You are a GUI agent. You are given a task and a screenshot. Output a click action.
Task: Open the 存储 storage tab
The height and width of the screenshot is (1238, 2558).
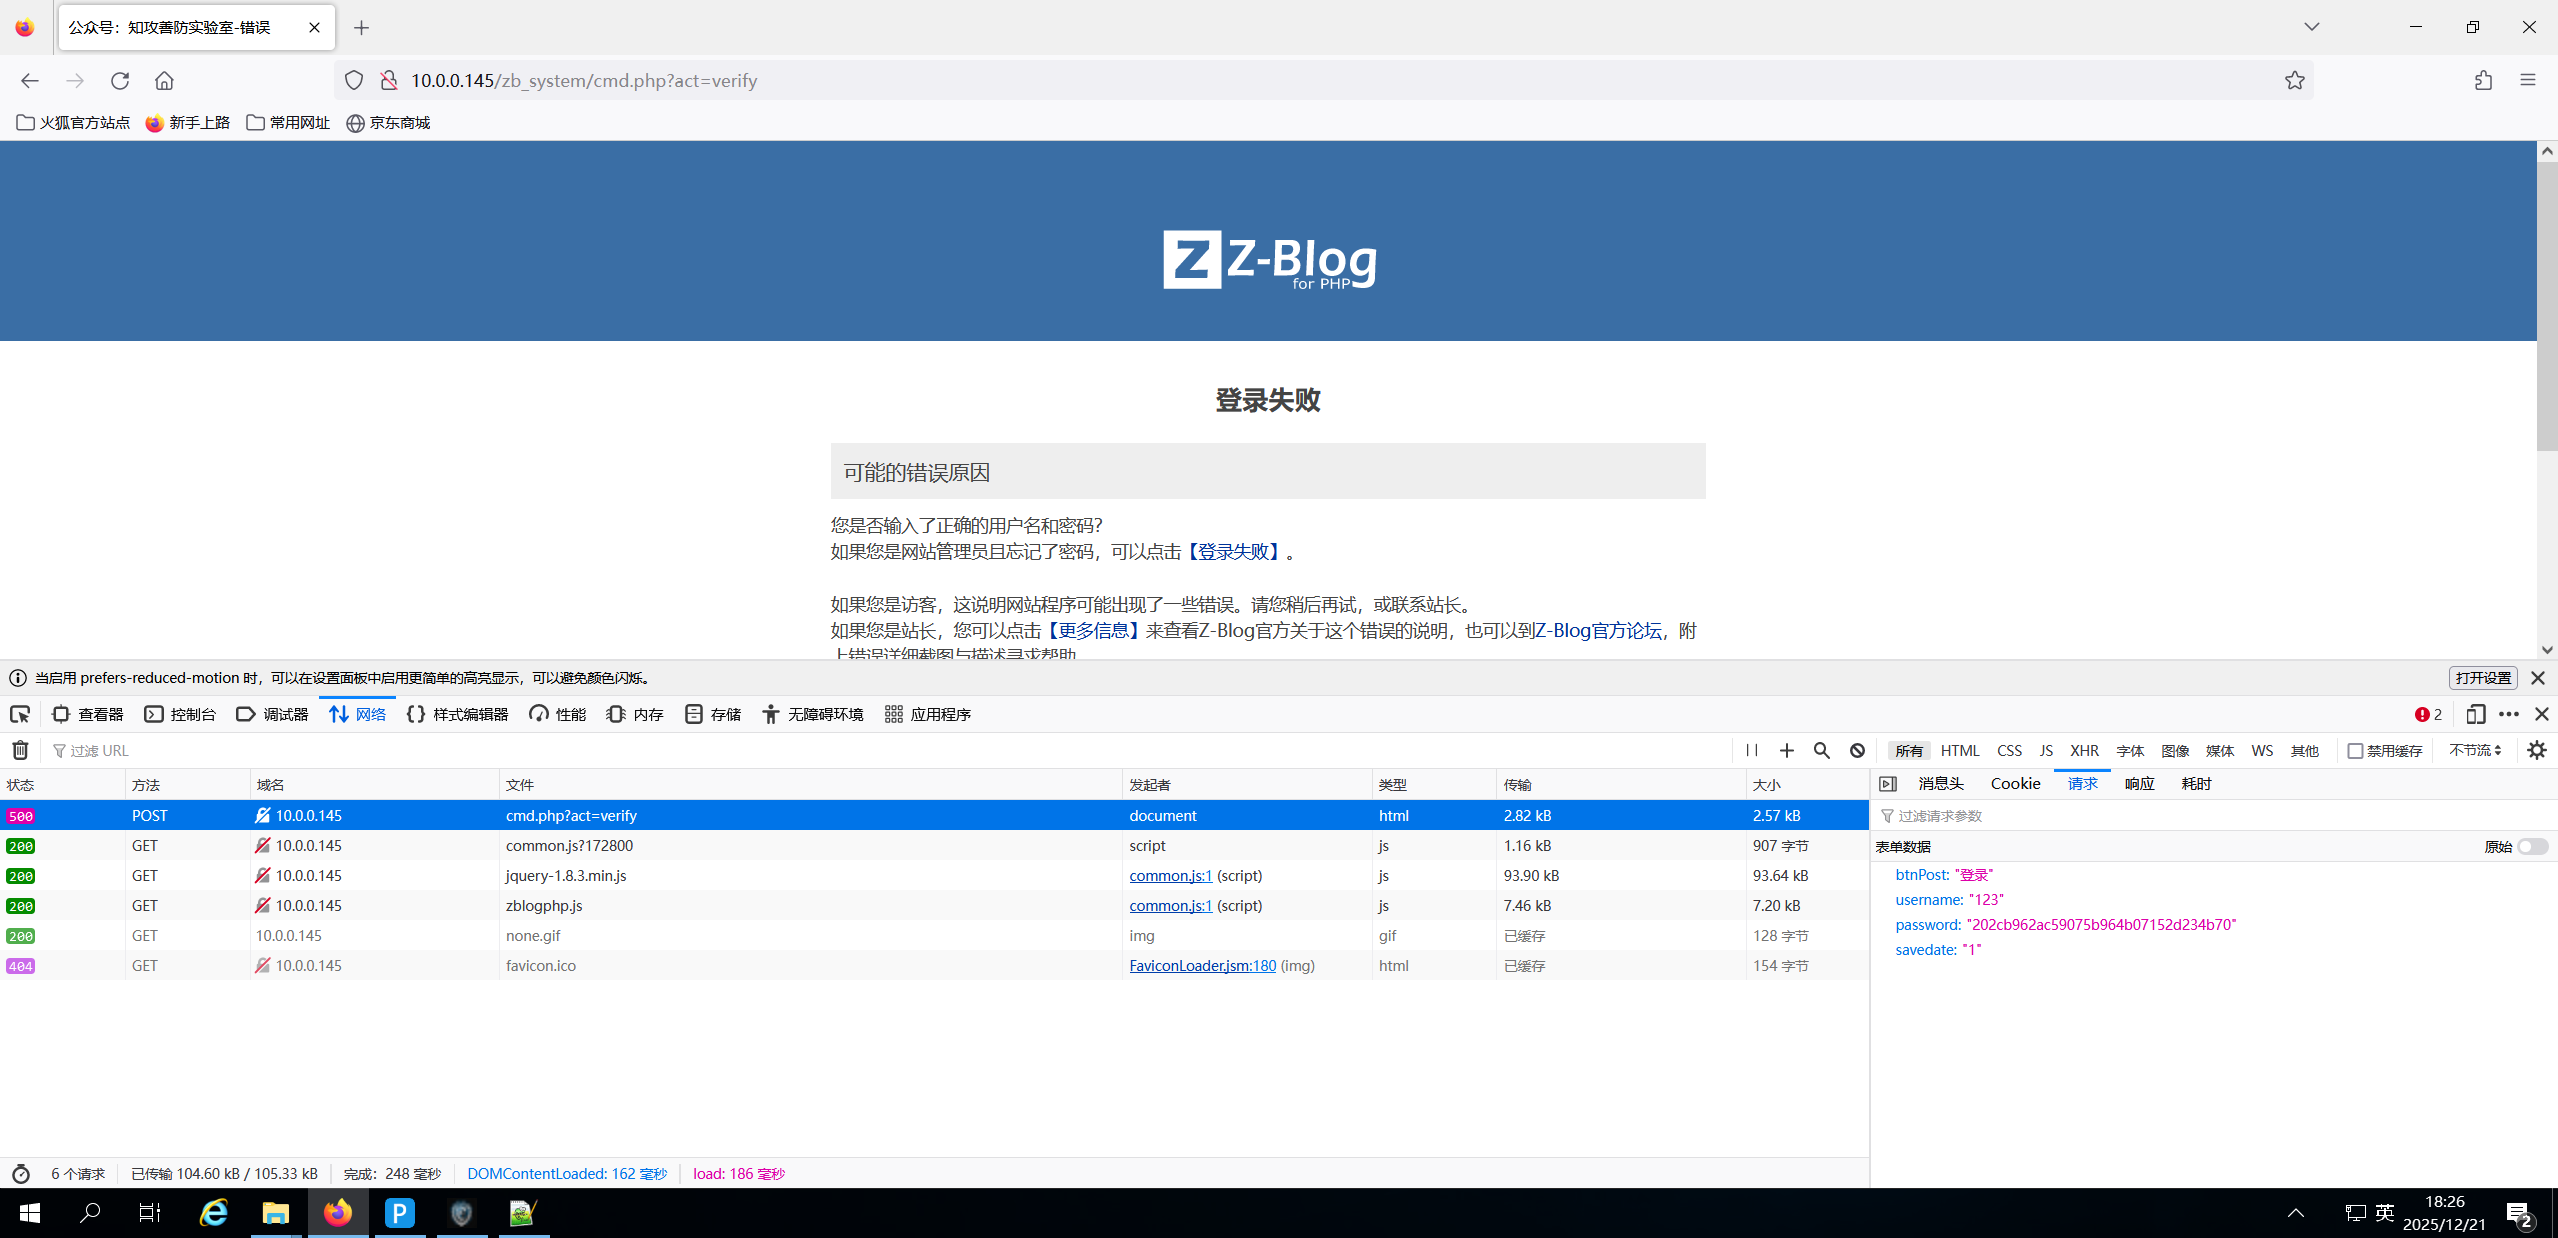(x=713, y=714)
